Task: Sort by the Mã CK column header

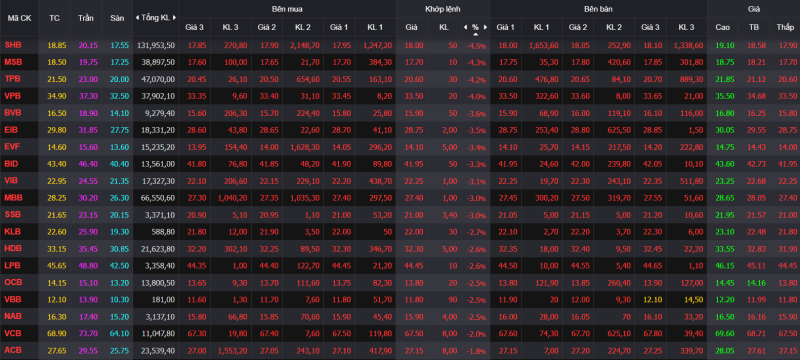Action: (x=19, y=18)
